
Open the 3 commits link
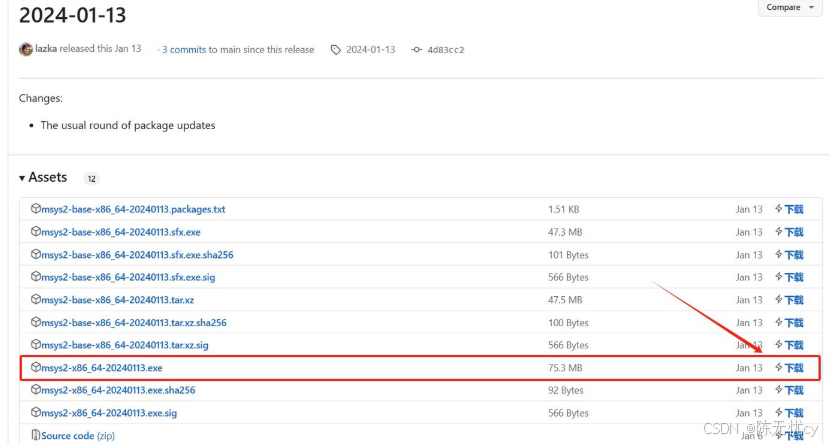(x=184, y=49)
